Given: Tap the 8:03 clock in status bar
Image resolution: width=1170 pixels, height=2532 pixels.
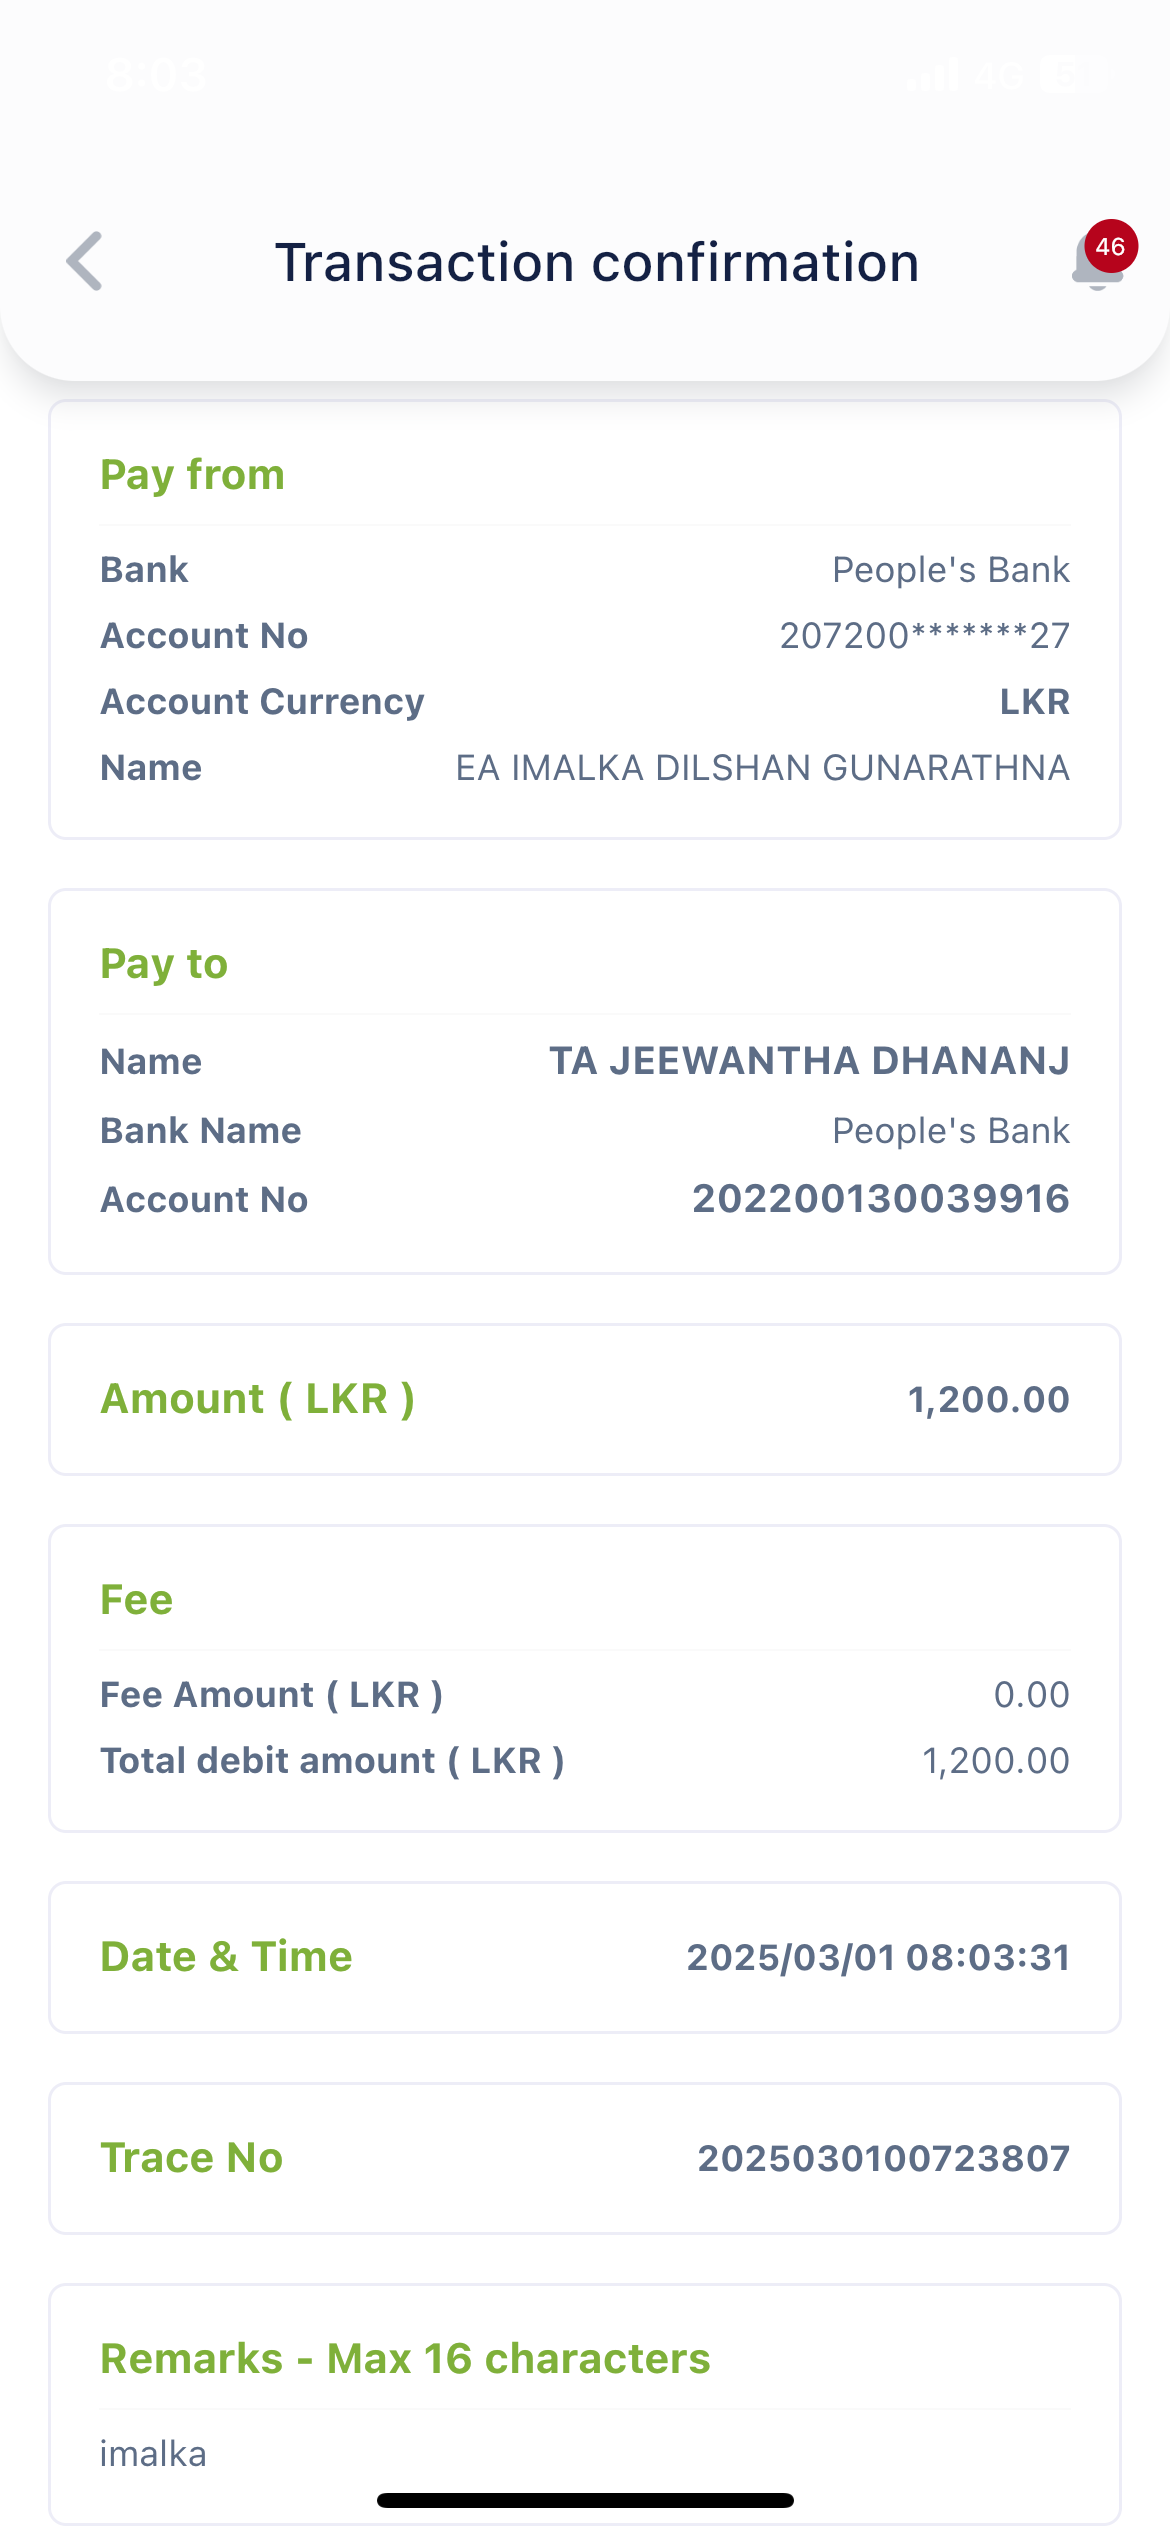Looking at the screenshot, I should [x=156, y=75].
